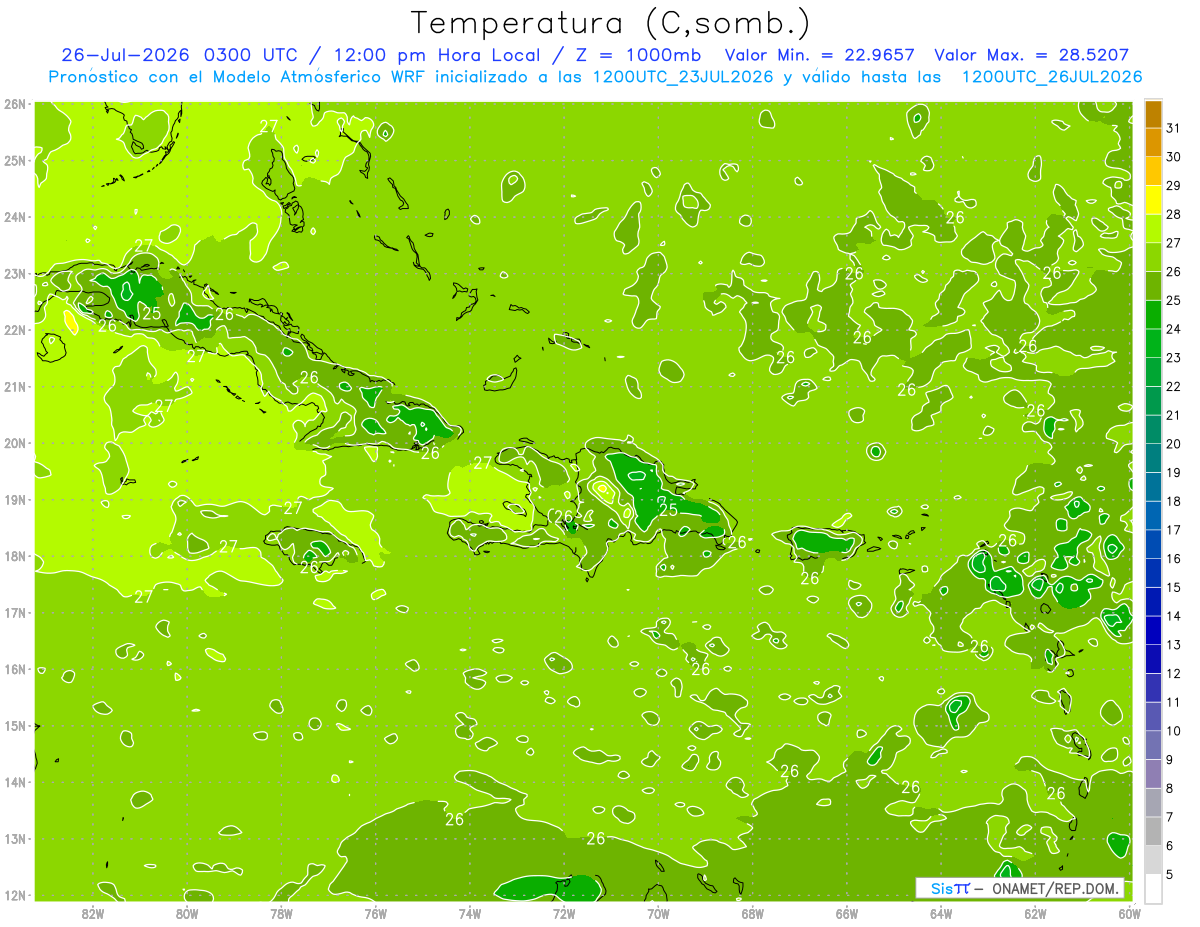Click the 68W longitude axis label
This screenshot has width=1200, height=927.
tap(752, 914)
